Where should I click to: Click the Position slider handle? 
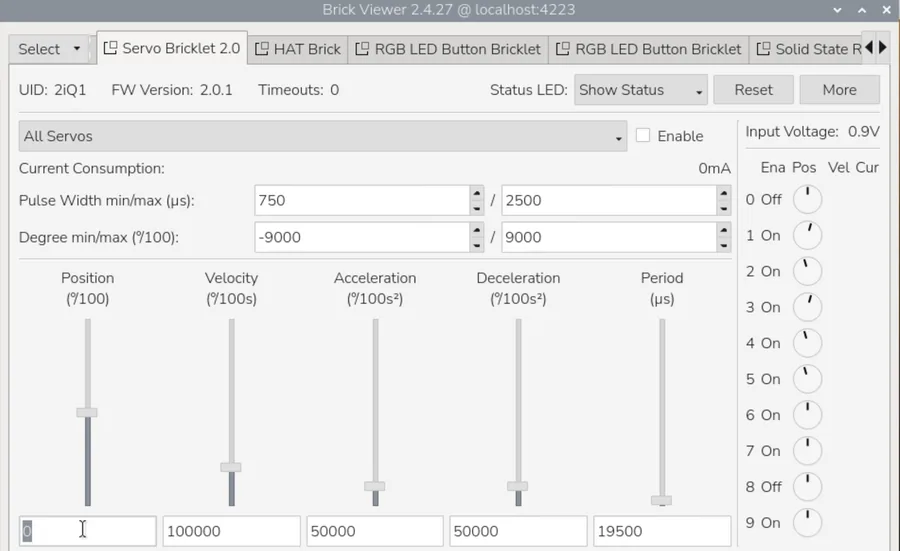pyautogui.click(x=87, y=412)
